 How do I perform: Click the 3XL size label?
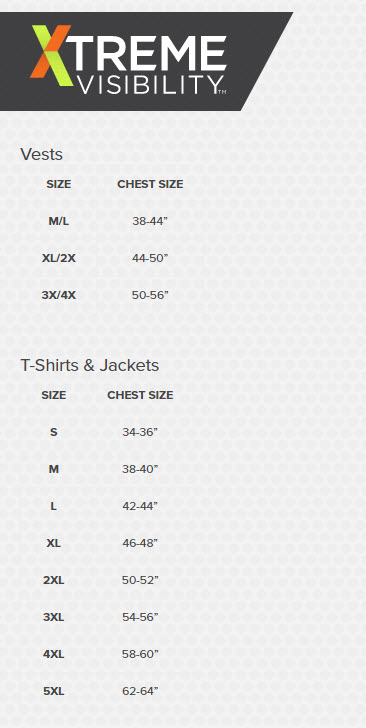(54, 618)
